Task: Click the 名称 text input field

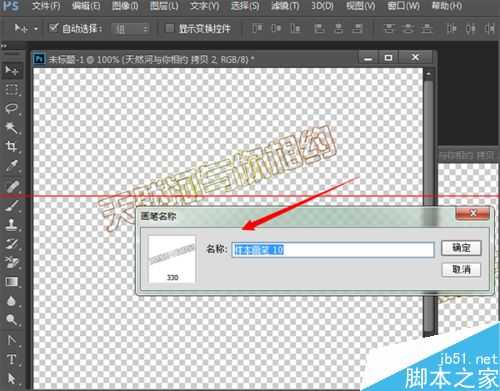Action: point(333,250)
